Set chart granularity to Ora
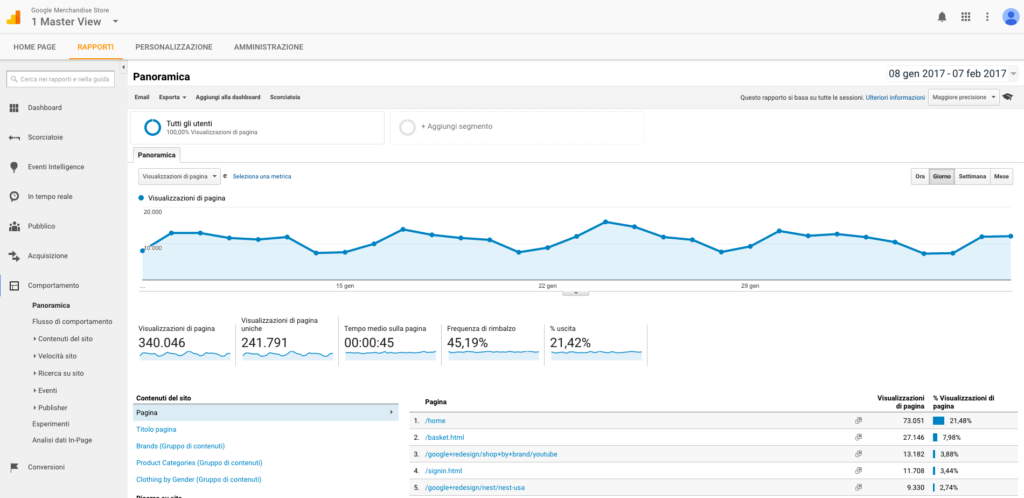The image size is (1024, 498). pos(919,176)
